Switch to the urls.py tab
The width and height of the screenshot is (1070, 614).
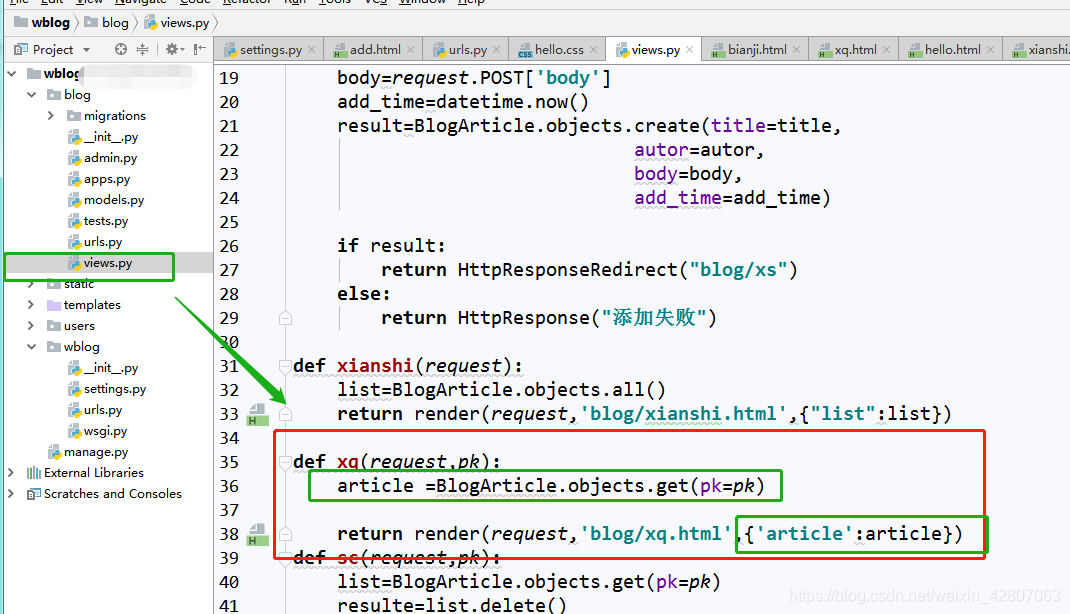467,50
